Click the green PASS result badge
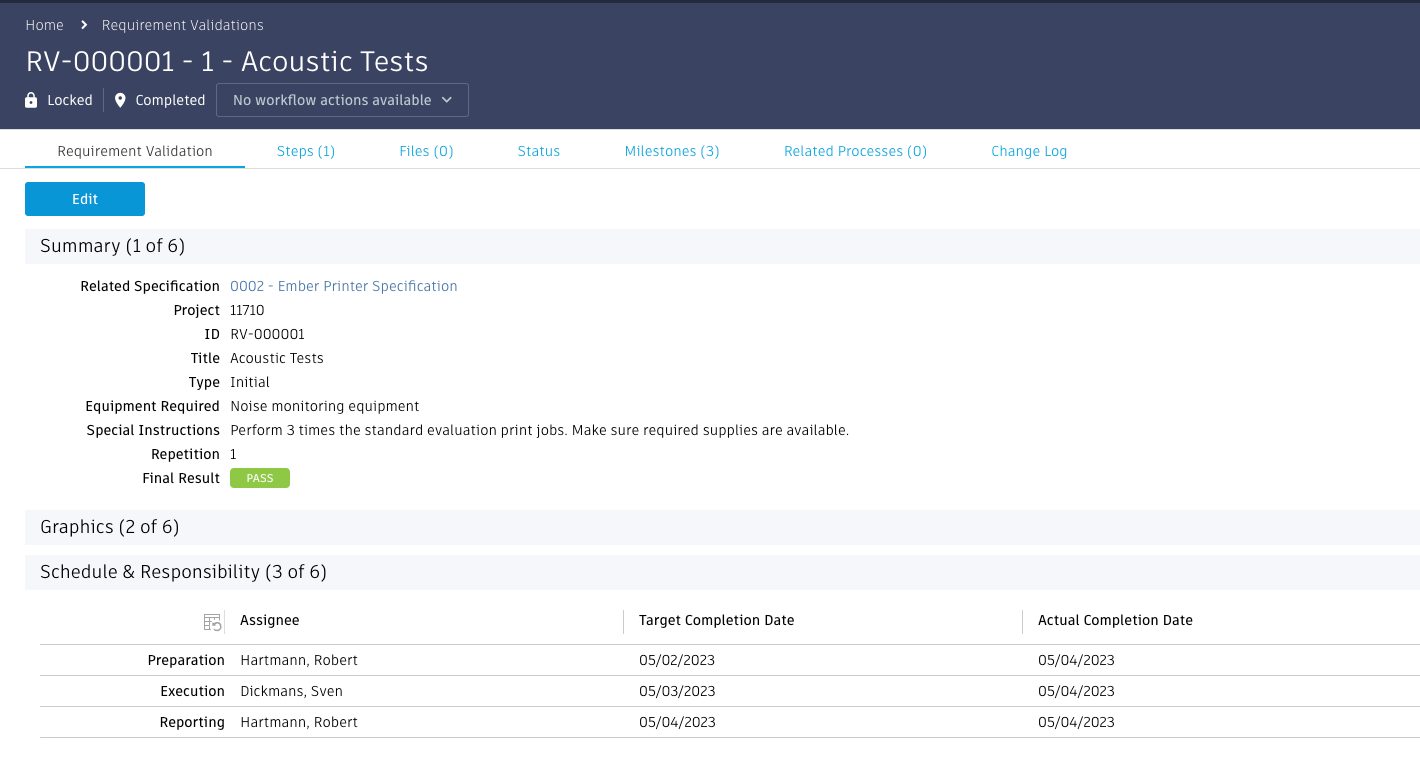The image size is (1420, 779). click(260, 478)
